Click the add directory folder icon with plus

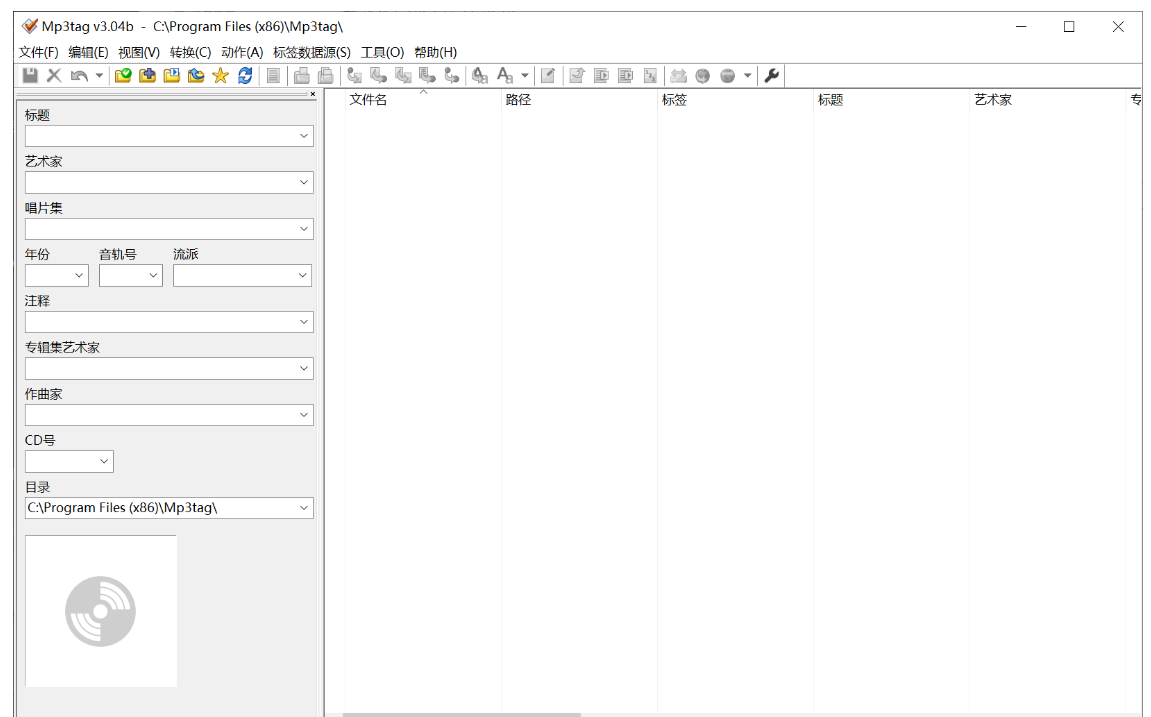tap(147, 76)
